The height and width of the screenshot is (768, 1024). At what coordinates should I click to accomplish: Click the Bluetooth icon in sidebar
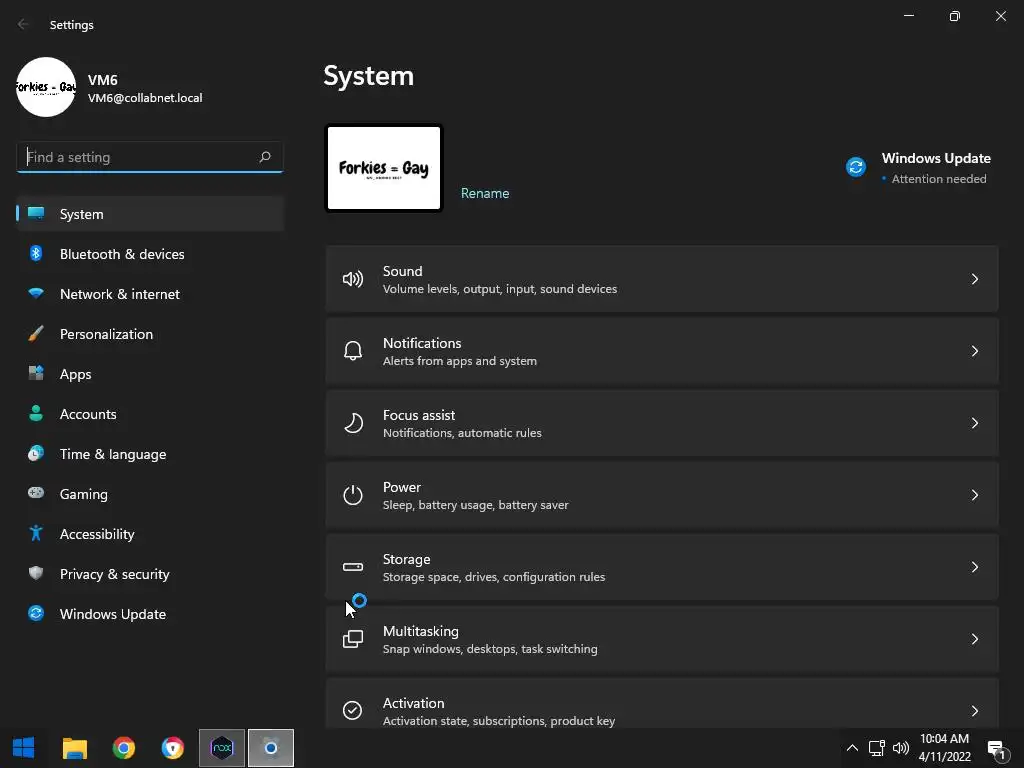pos(36,253)
